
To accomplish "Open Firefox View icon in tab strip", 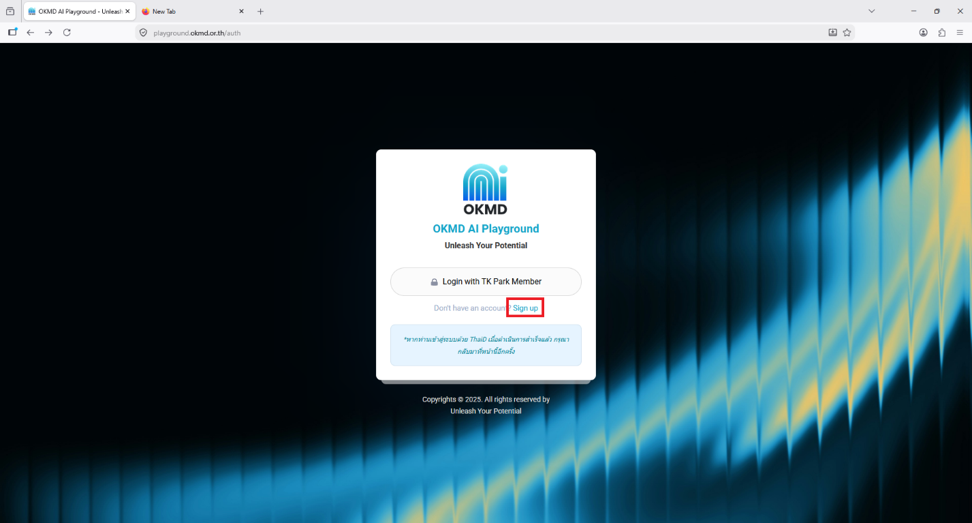I will coord(10,11).
